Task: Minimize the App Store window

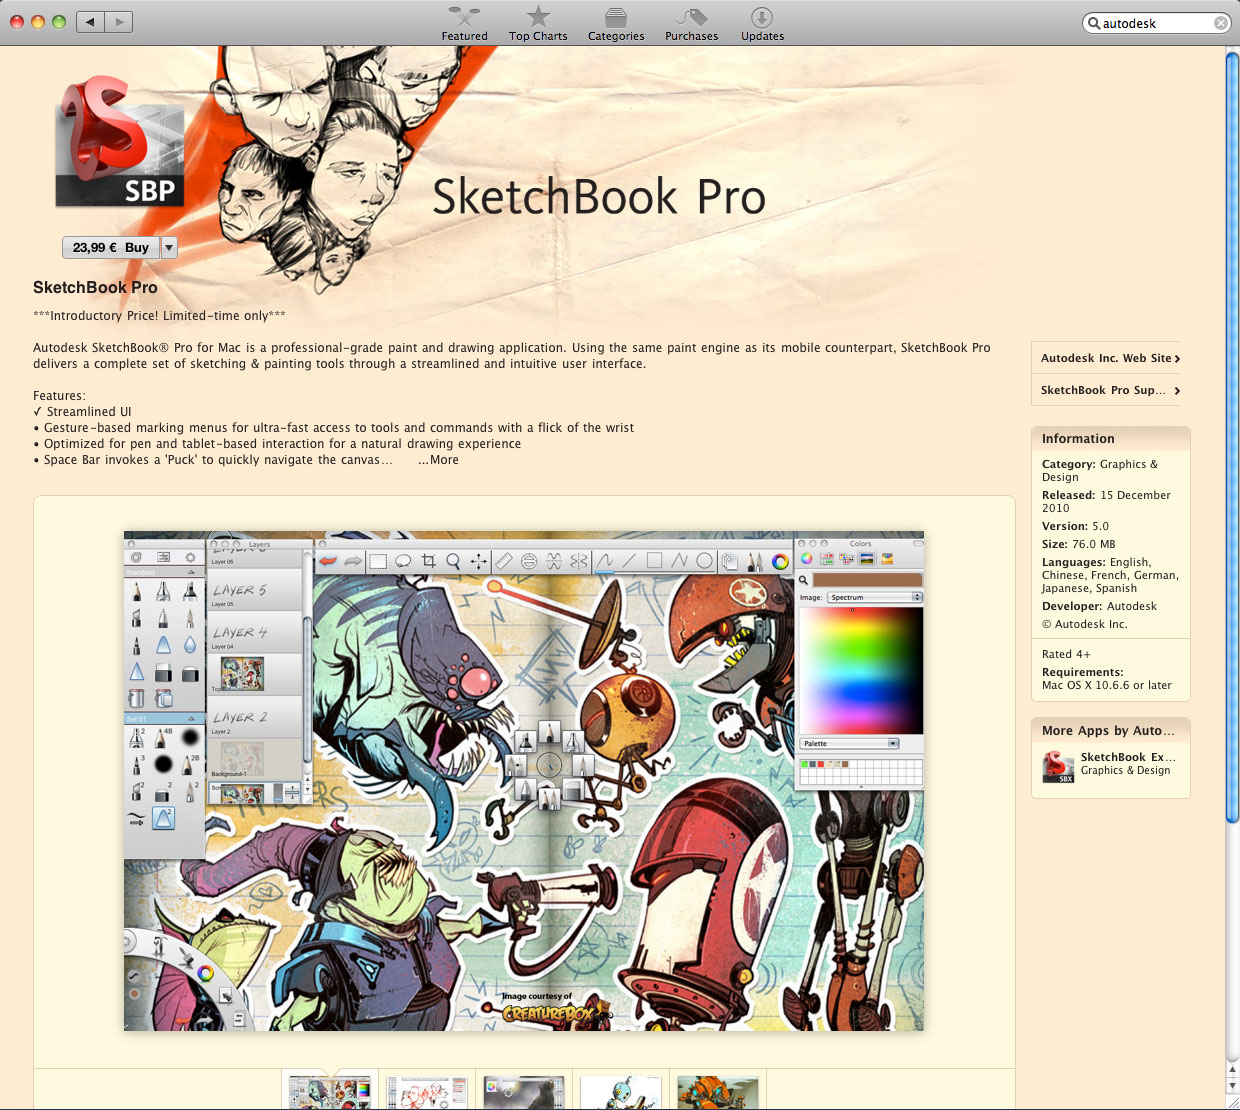Action: pyautogui.click(x=38, y=21)
